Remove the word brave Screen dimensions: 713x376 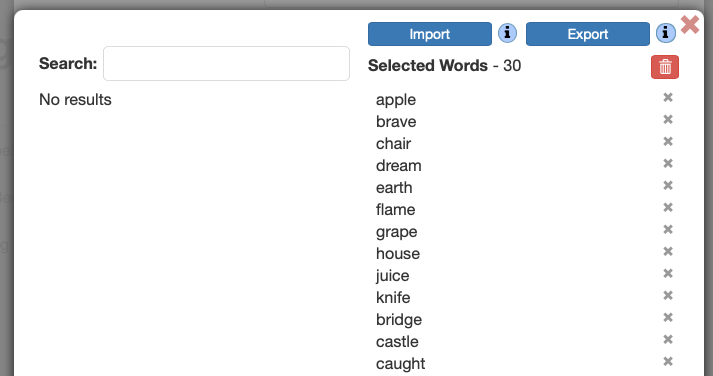[668, 120]
